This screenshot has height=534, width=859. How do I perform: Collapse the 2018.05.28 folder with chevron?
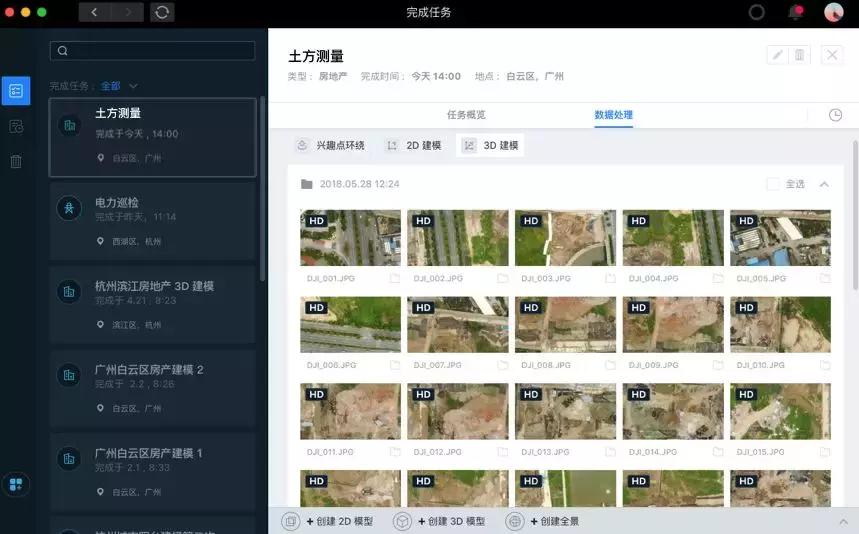824,184
